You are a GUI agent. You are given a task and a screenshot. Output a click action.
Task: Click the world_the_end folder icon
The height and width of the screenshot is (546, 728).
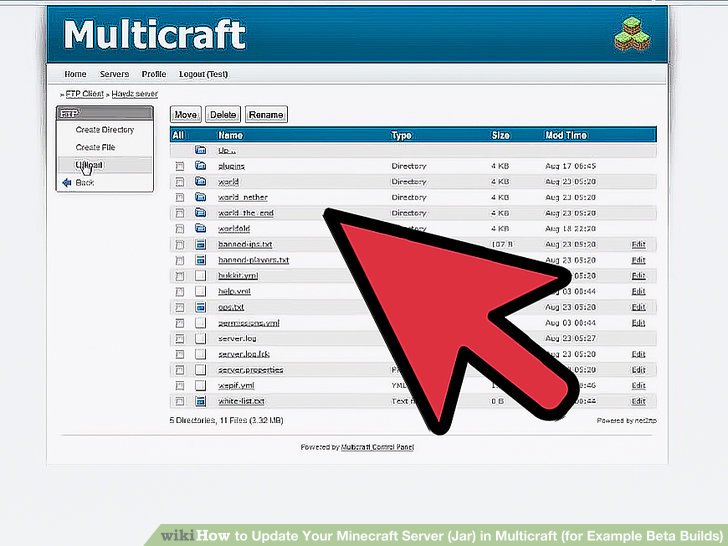[200, 213]
